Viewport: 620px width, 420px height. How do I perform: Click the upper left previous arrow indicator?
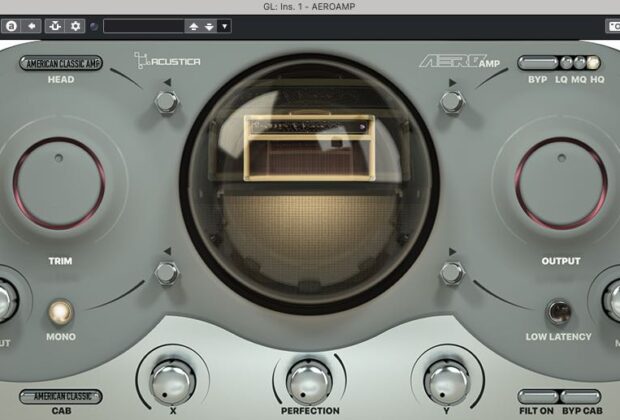[167, 82]
